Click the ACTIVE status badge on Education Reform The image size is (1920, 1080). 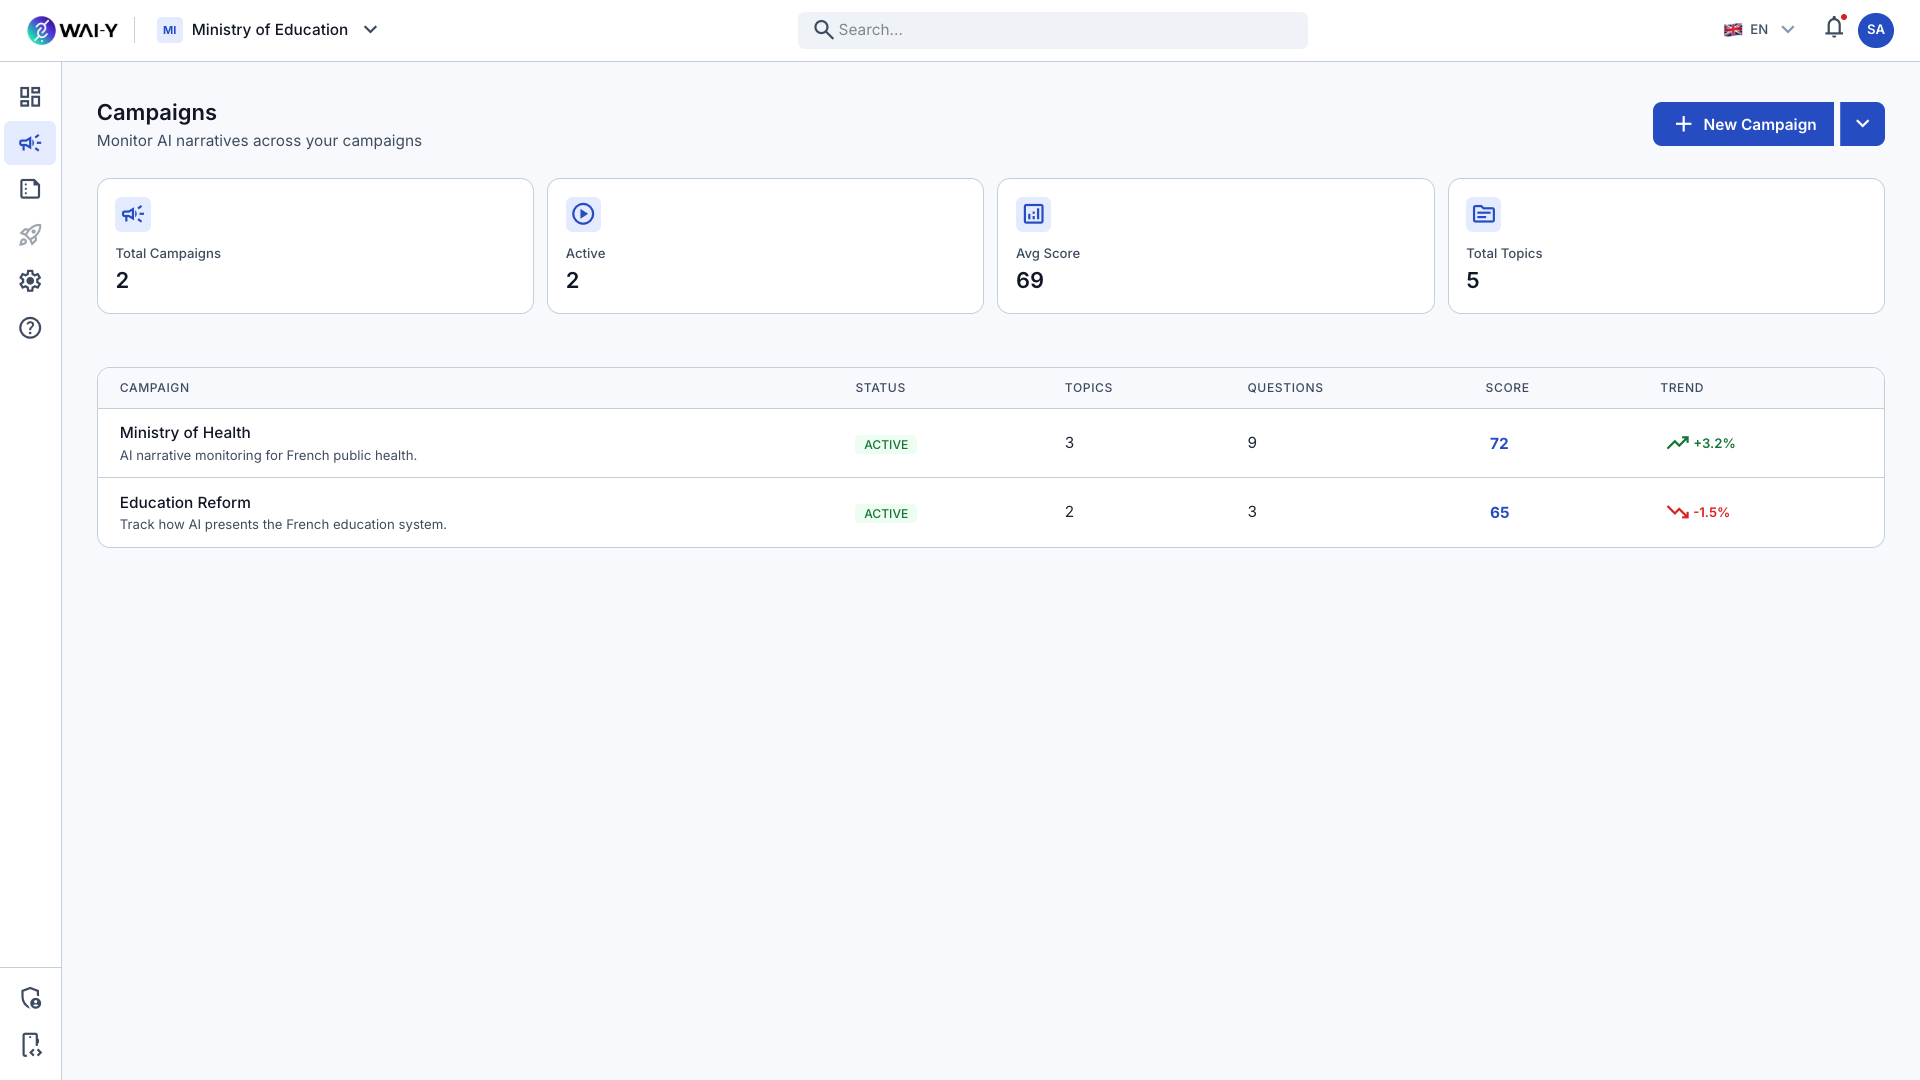tap(886, 513)
